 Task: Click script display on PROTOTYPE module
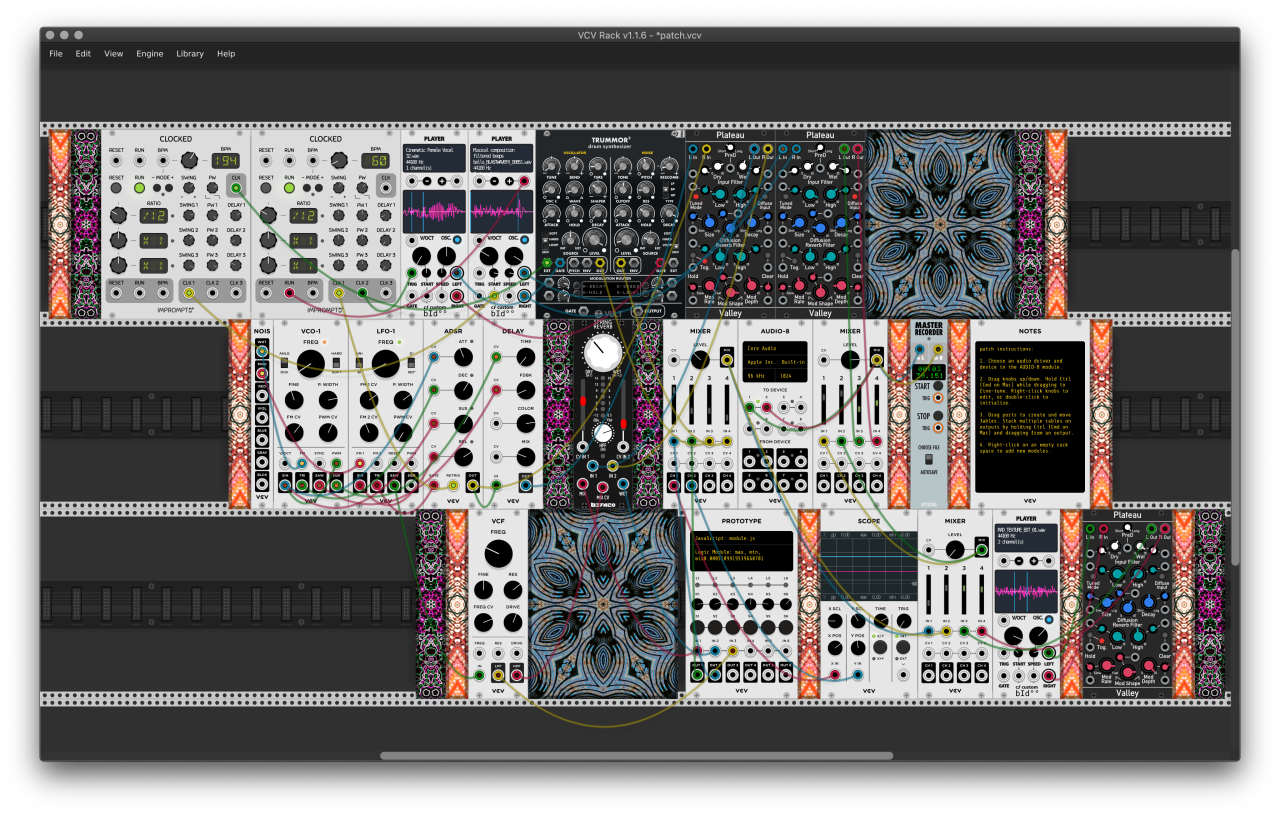(741, 551)
